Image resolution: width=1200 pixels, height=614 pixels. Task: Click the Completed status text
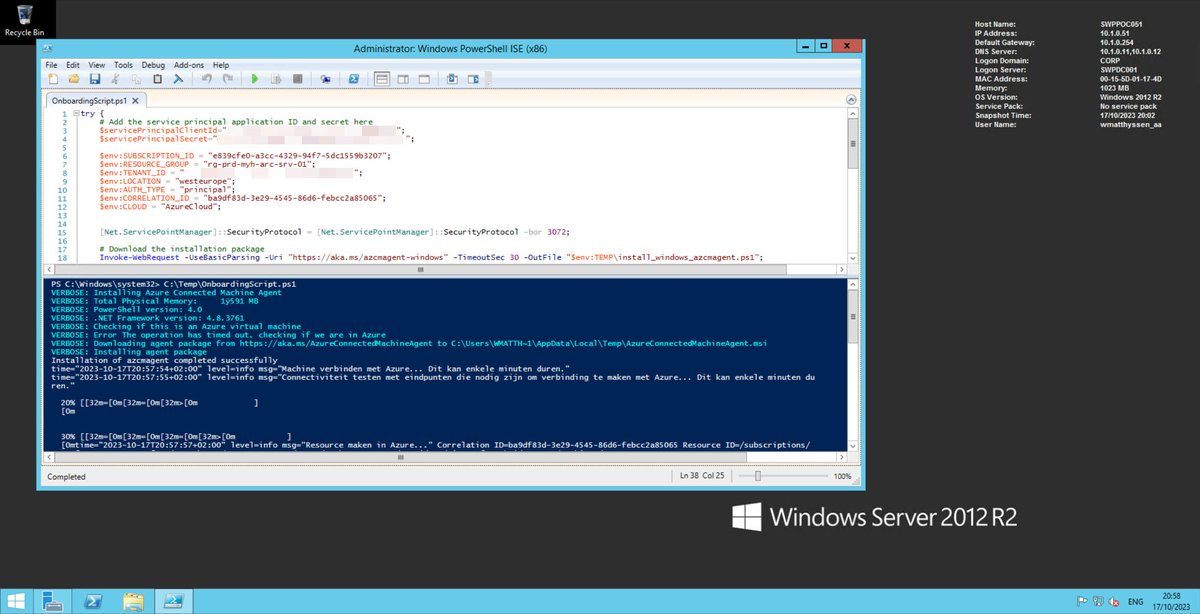[x=67, y=477]
